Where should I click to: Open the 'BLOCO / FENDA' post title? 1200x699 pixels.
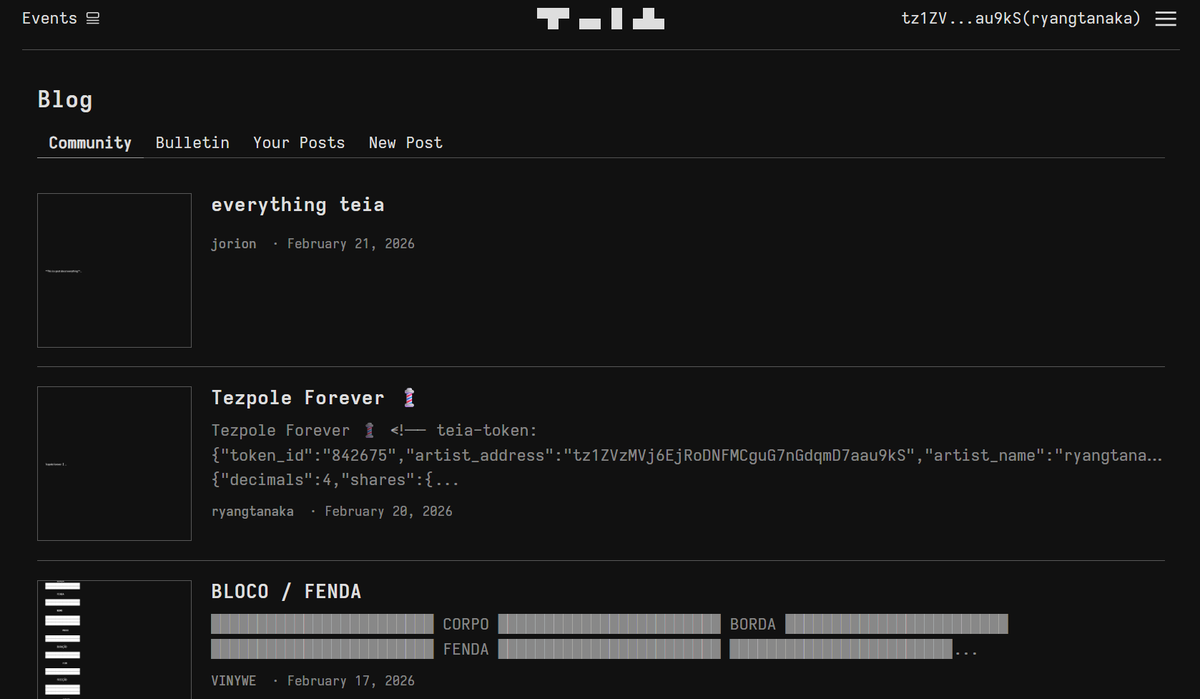(286, 592)
